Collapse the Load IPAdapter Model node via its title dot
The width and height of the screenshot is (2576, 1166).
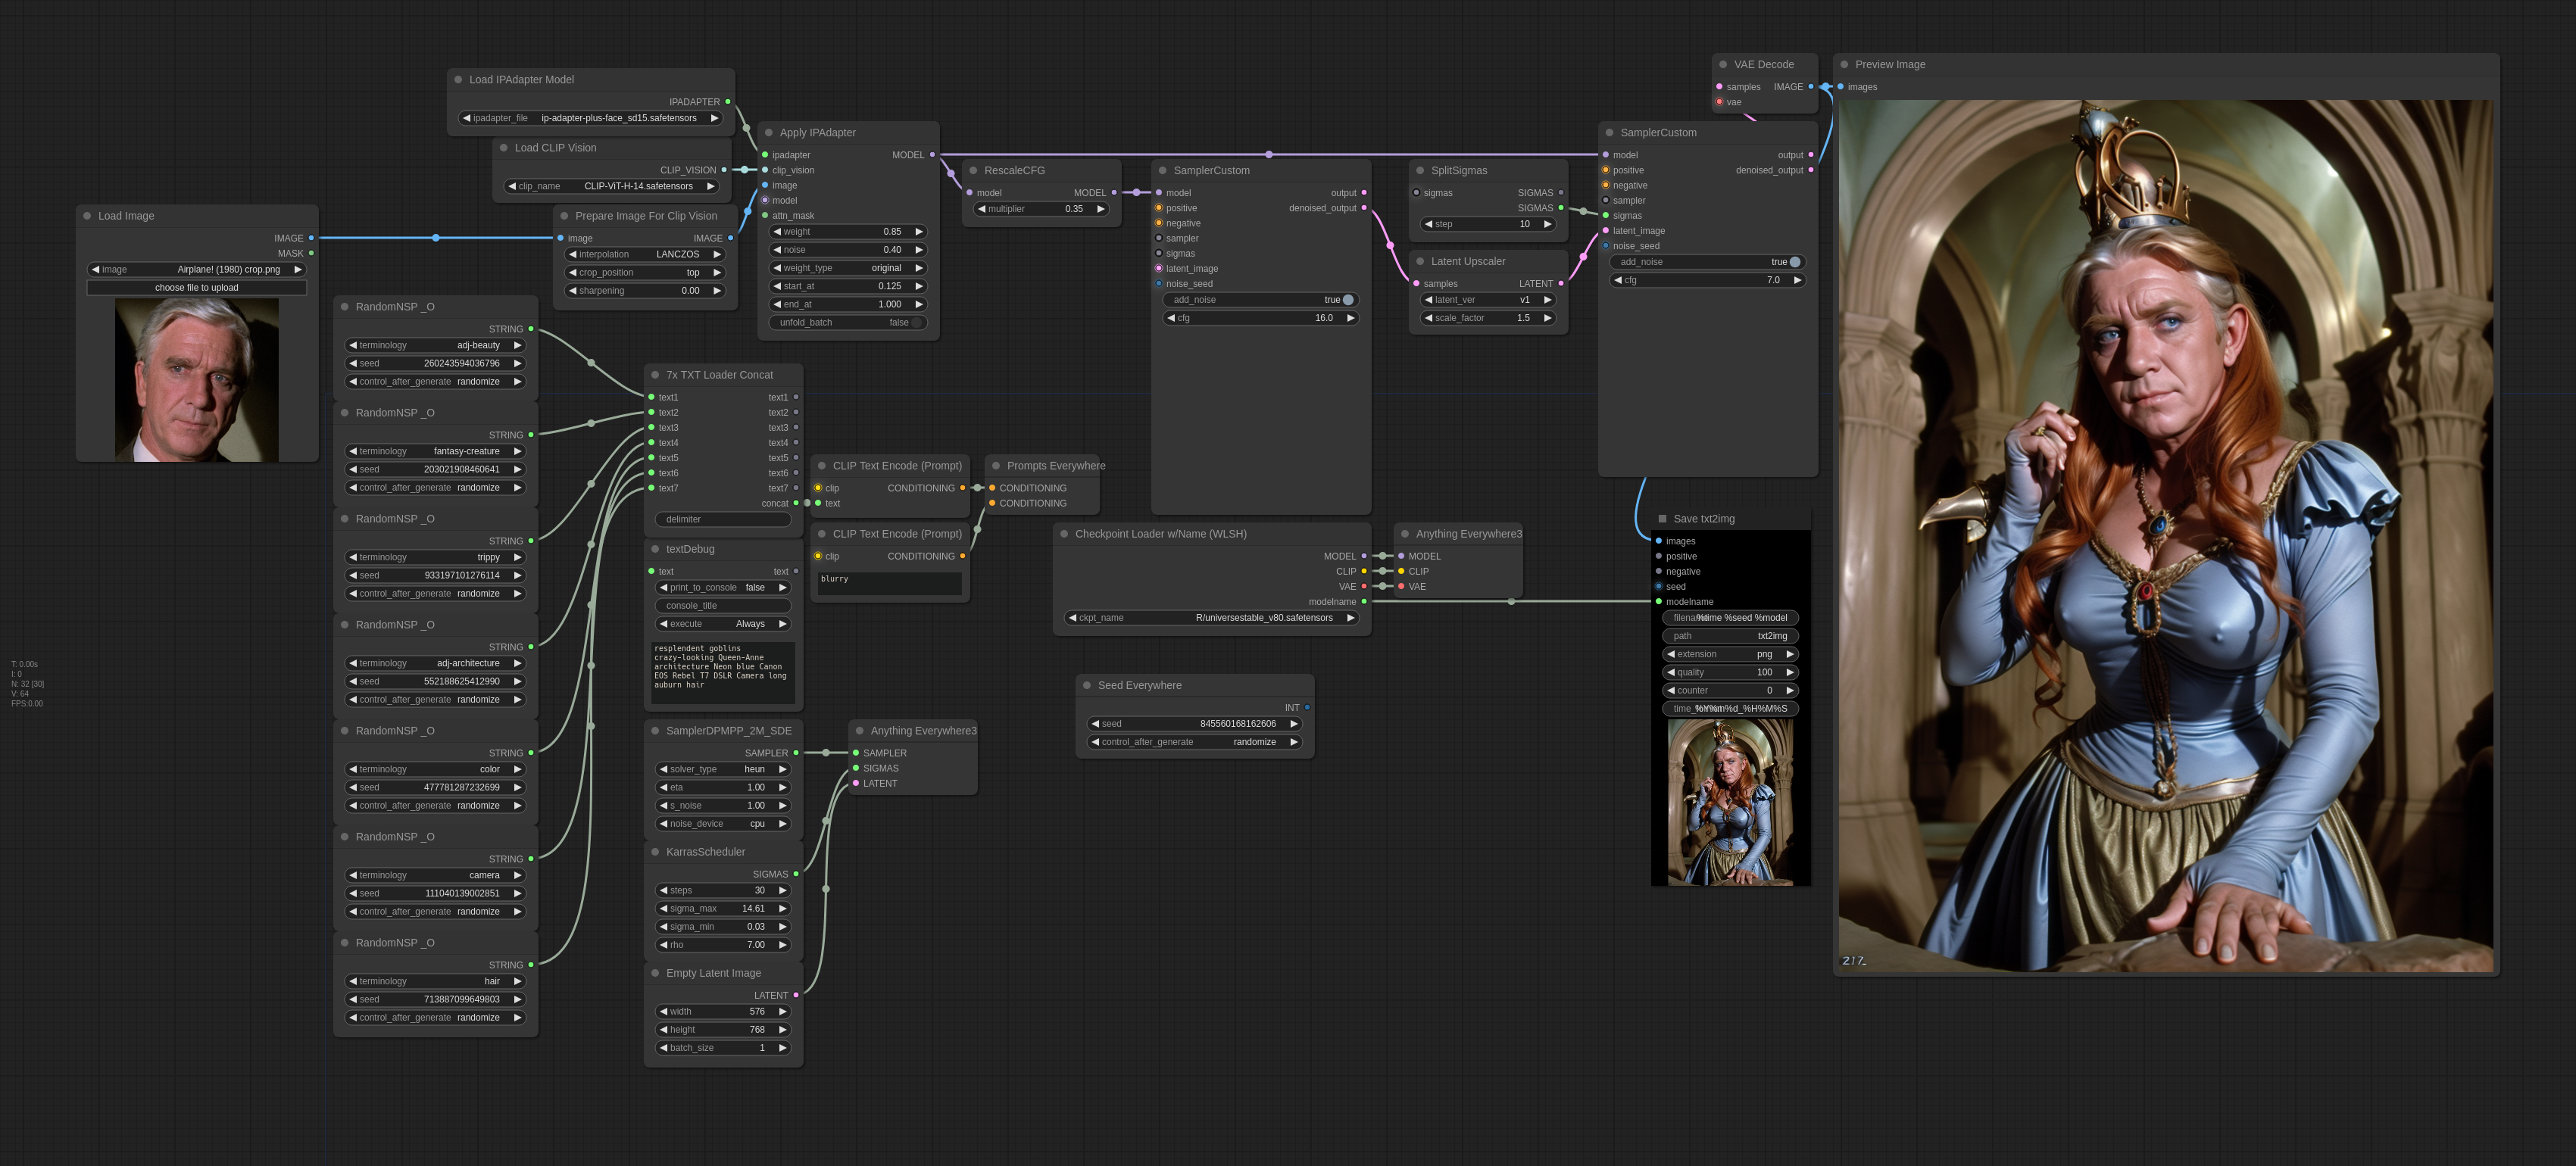tap(458, 80)
